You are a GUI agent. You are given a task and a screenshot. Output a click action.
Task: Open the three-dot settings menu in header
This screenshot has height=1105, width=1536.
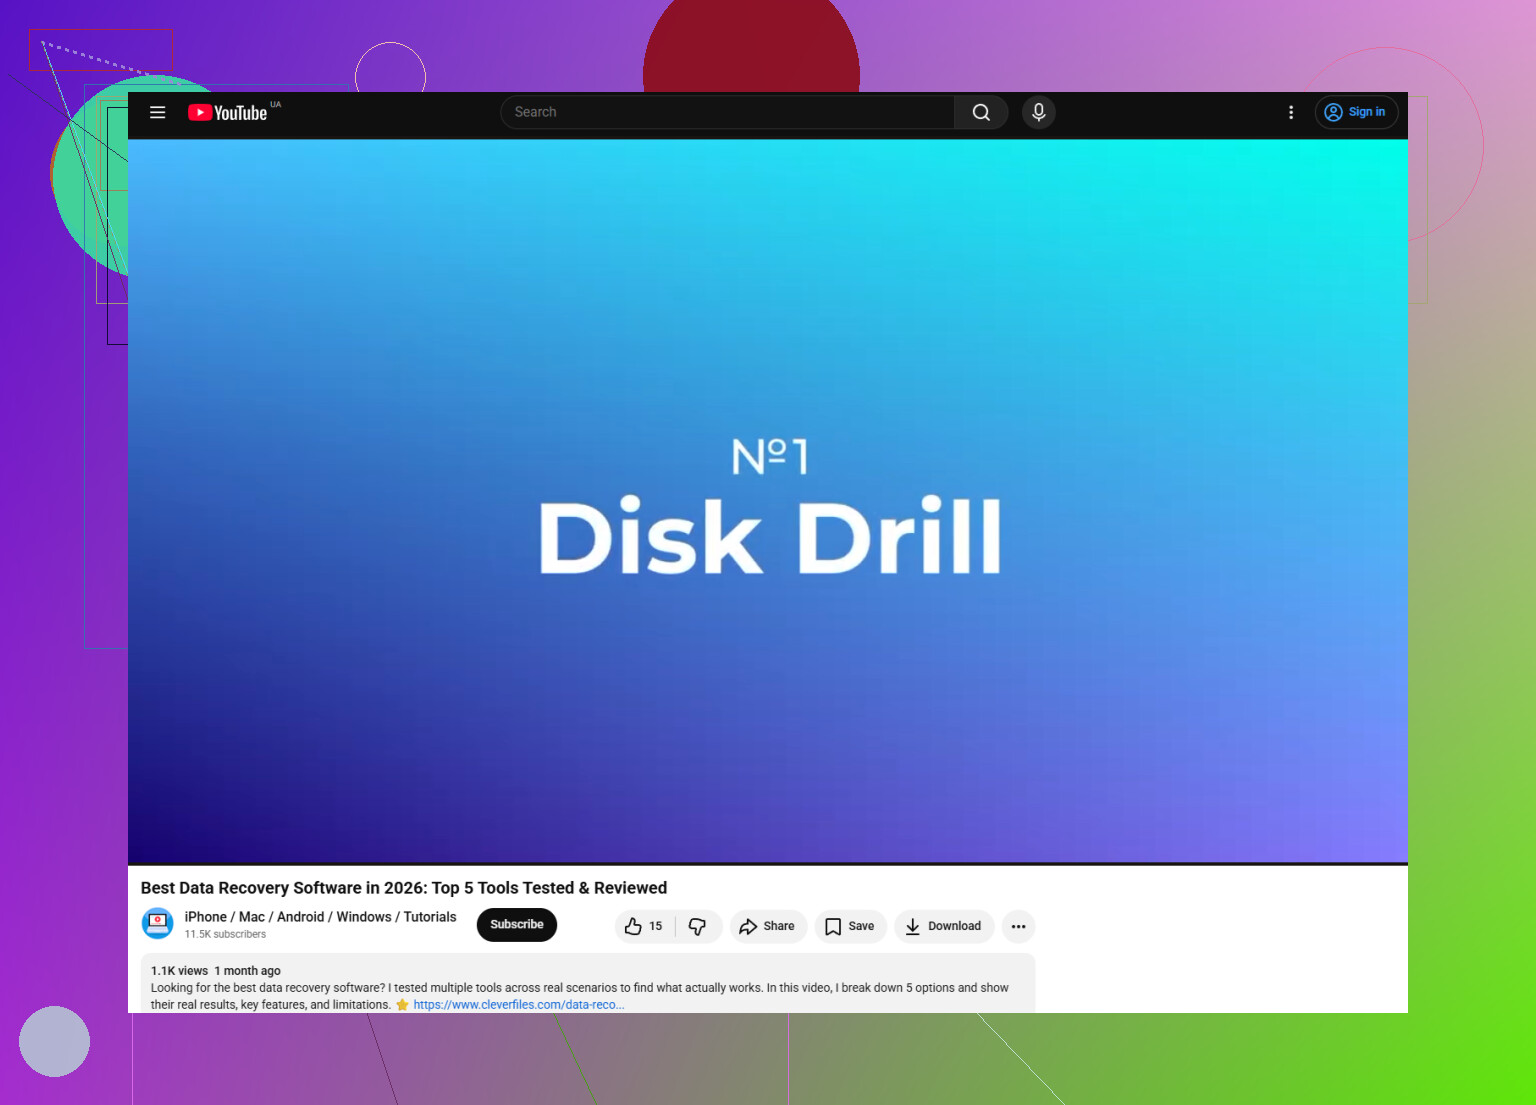click(x=1291, y=112)
